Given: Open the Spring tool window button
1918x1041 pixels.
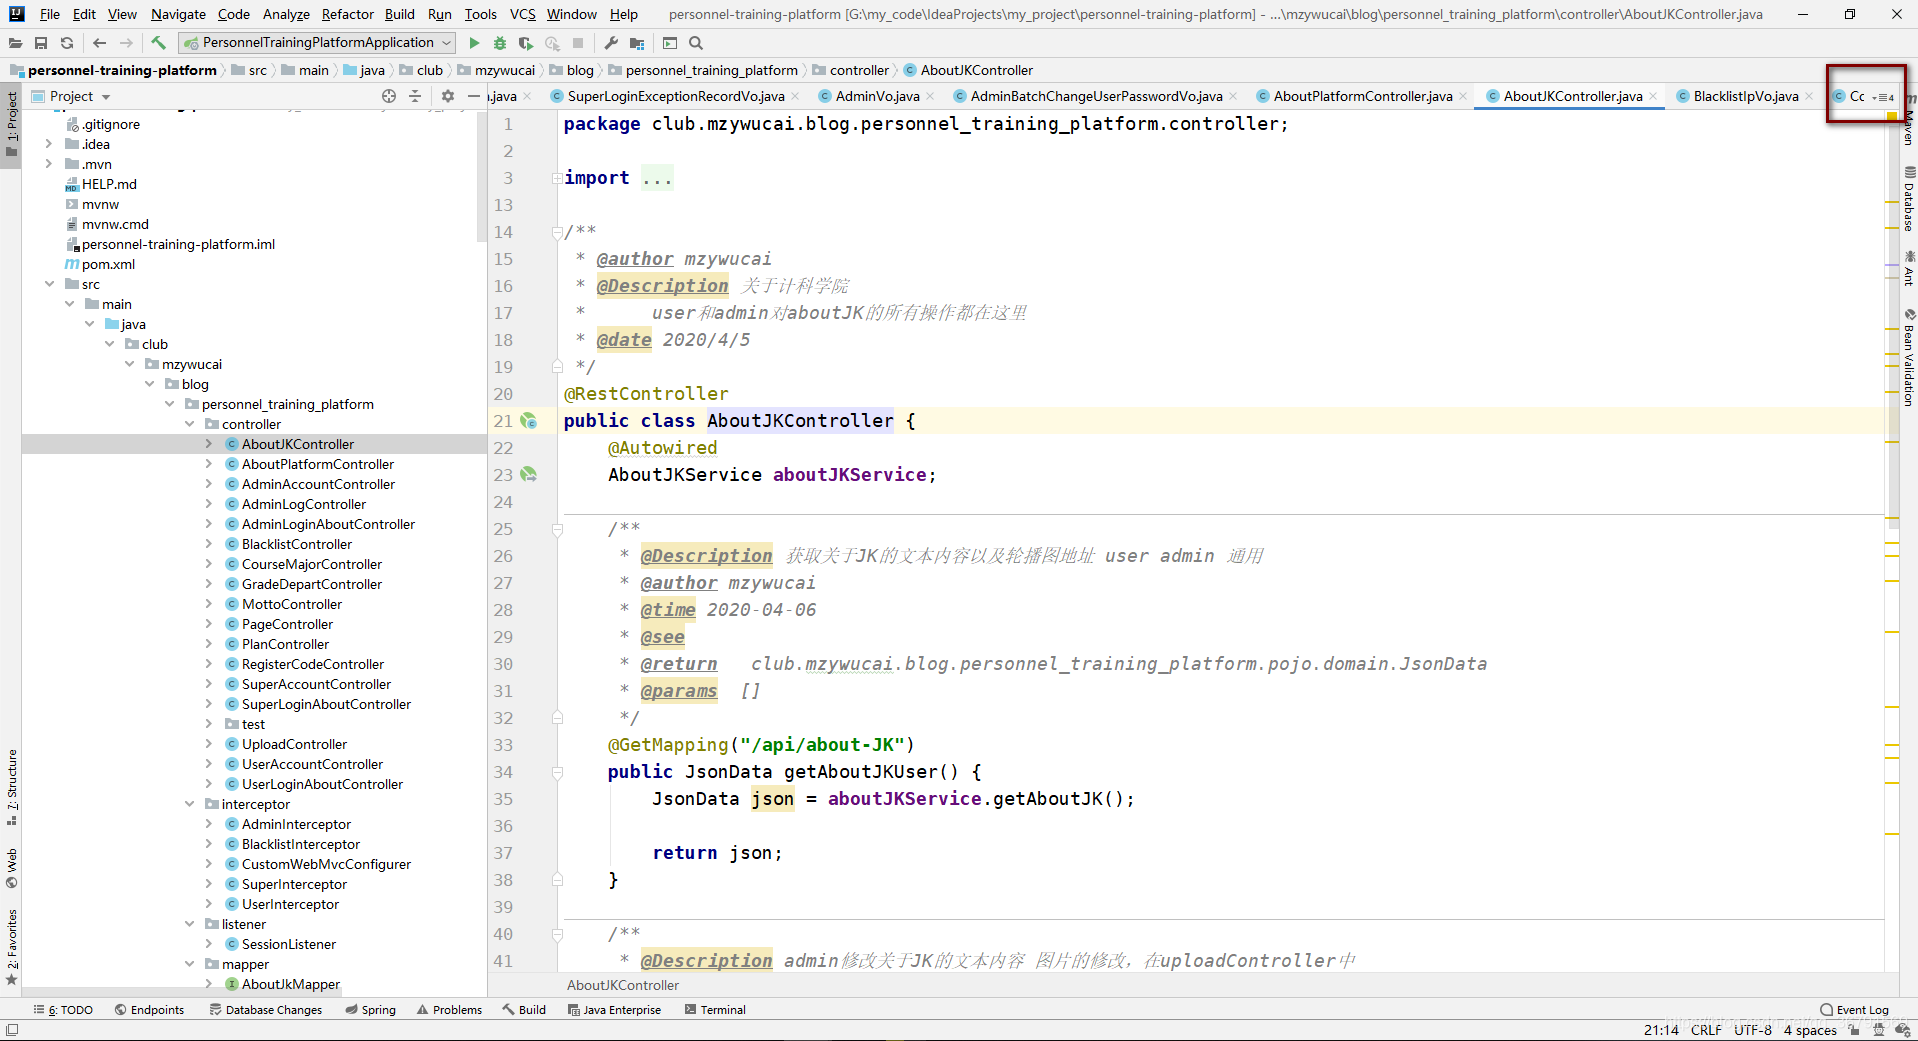Looking at the screenshot, I should pos(370,1010).
